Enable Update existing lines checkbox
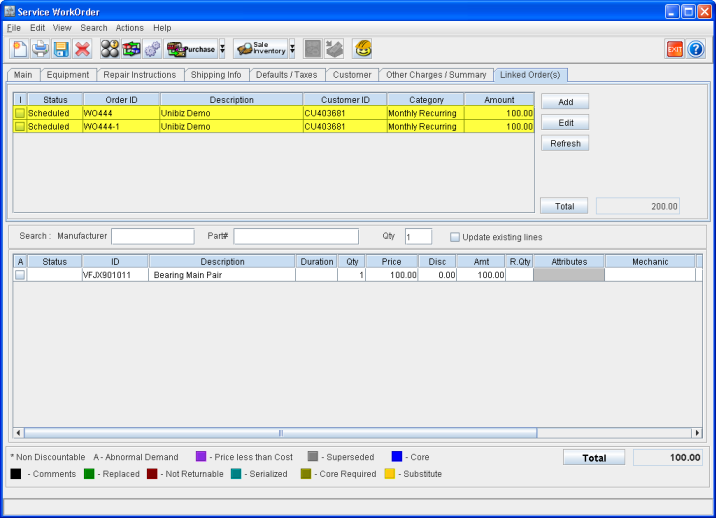 pos(455,237)
